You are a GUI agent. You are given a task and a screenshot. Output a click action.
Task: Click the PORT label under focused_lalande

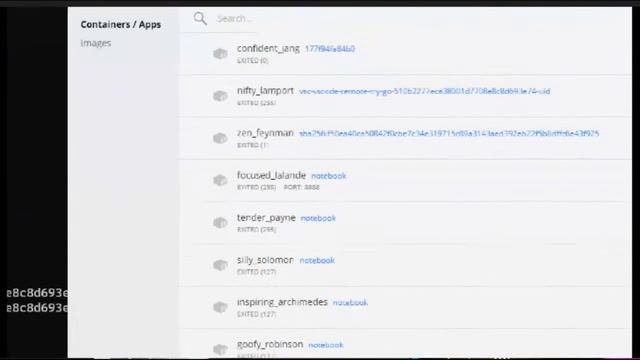click(x=302, y=187)
